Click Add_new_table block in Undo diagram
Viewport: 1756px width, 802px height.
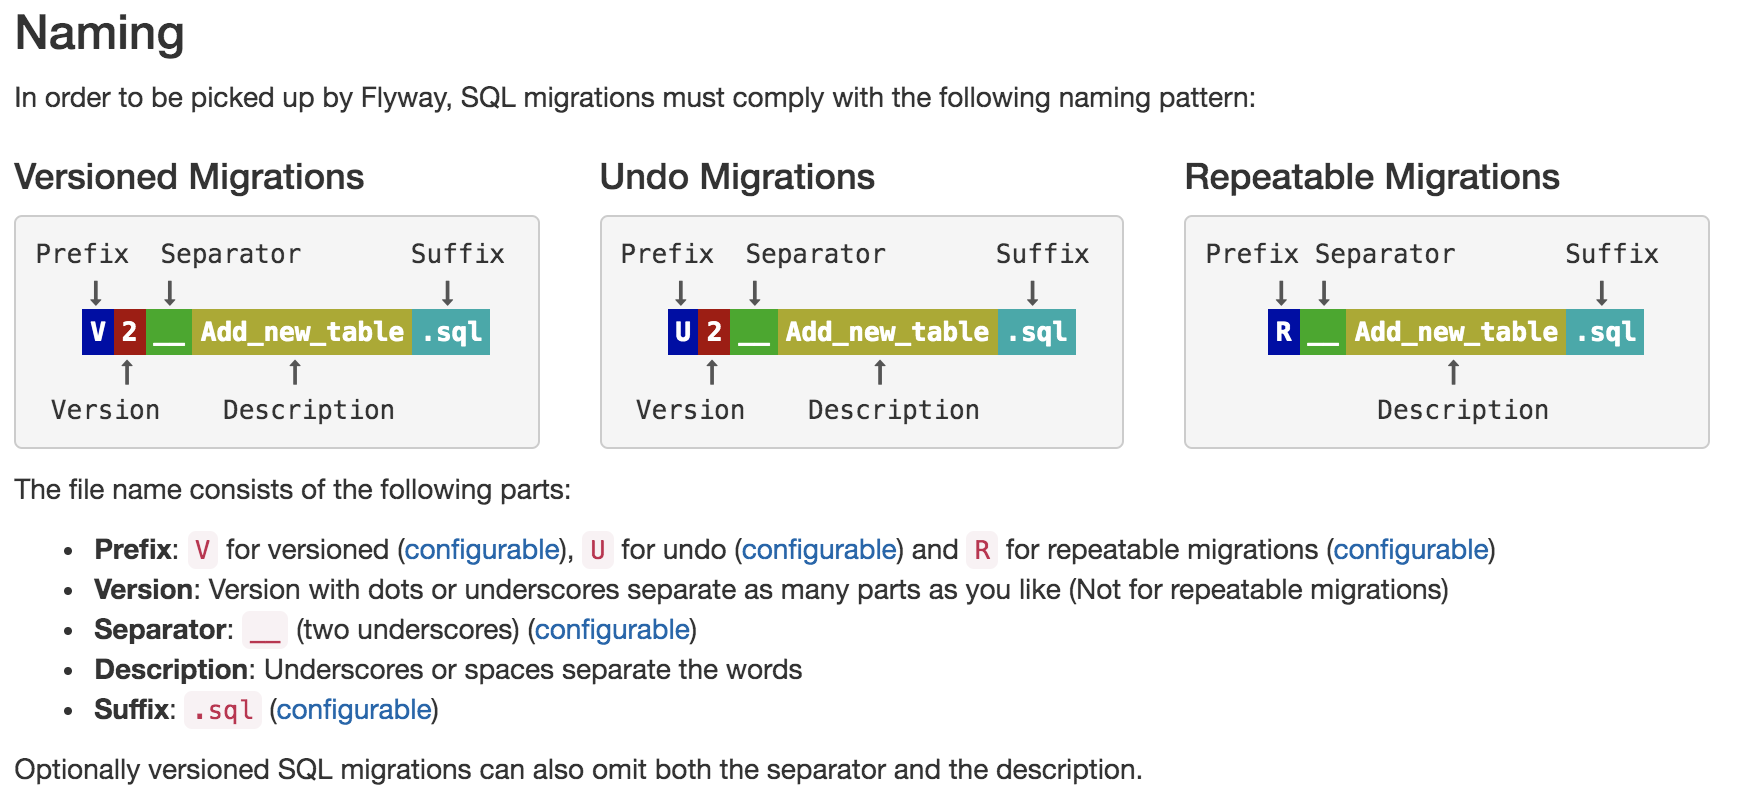(887, 332)
